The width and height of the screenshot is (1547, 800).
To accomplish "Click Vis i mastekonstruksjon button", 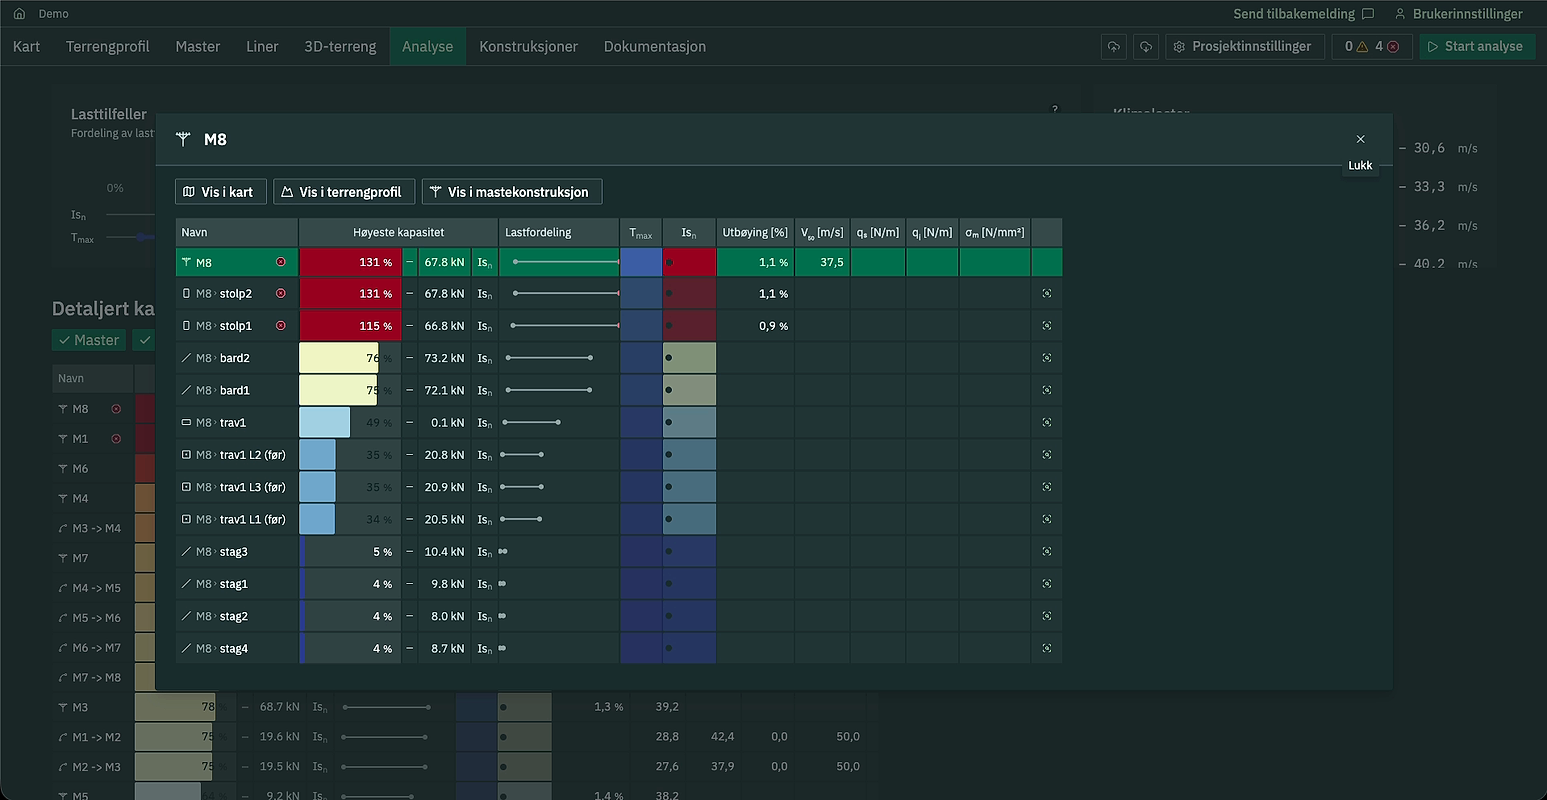I will point(512,192).
